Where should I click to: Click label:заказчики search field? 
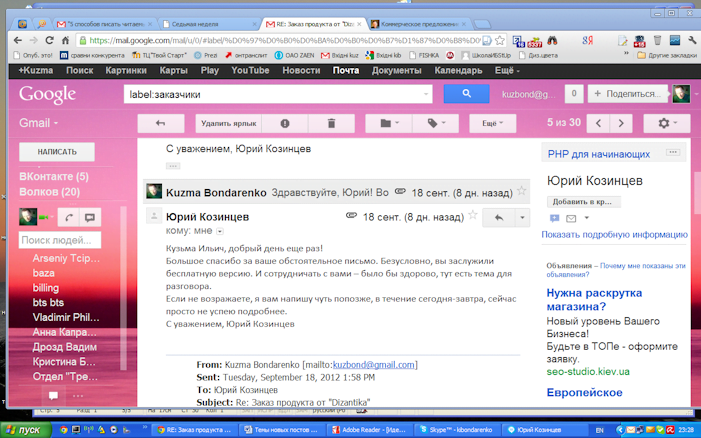tap(278, 94)
